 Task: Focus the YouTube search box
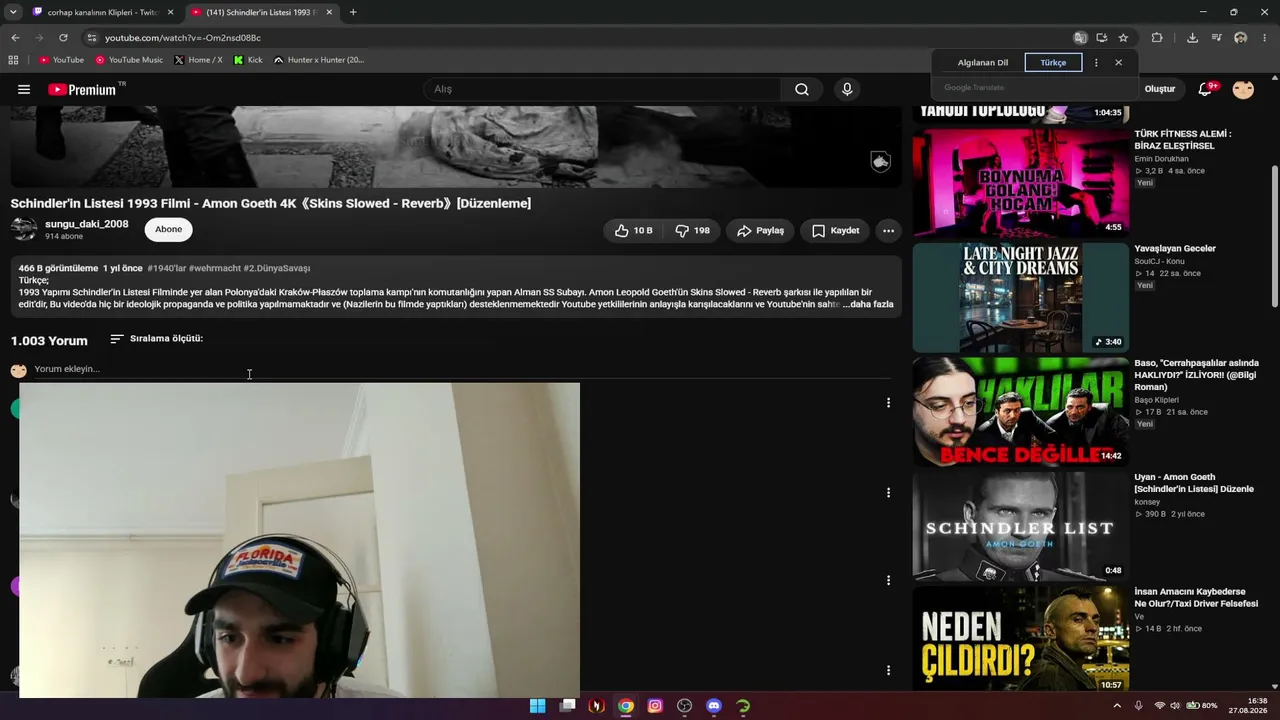pyautogui.click(x=600, y=89)
